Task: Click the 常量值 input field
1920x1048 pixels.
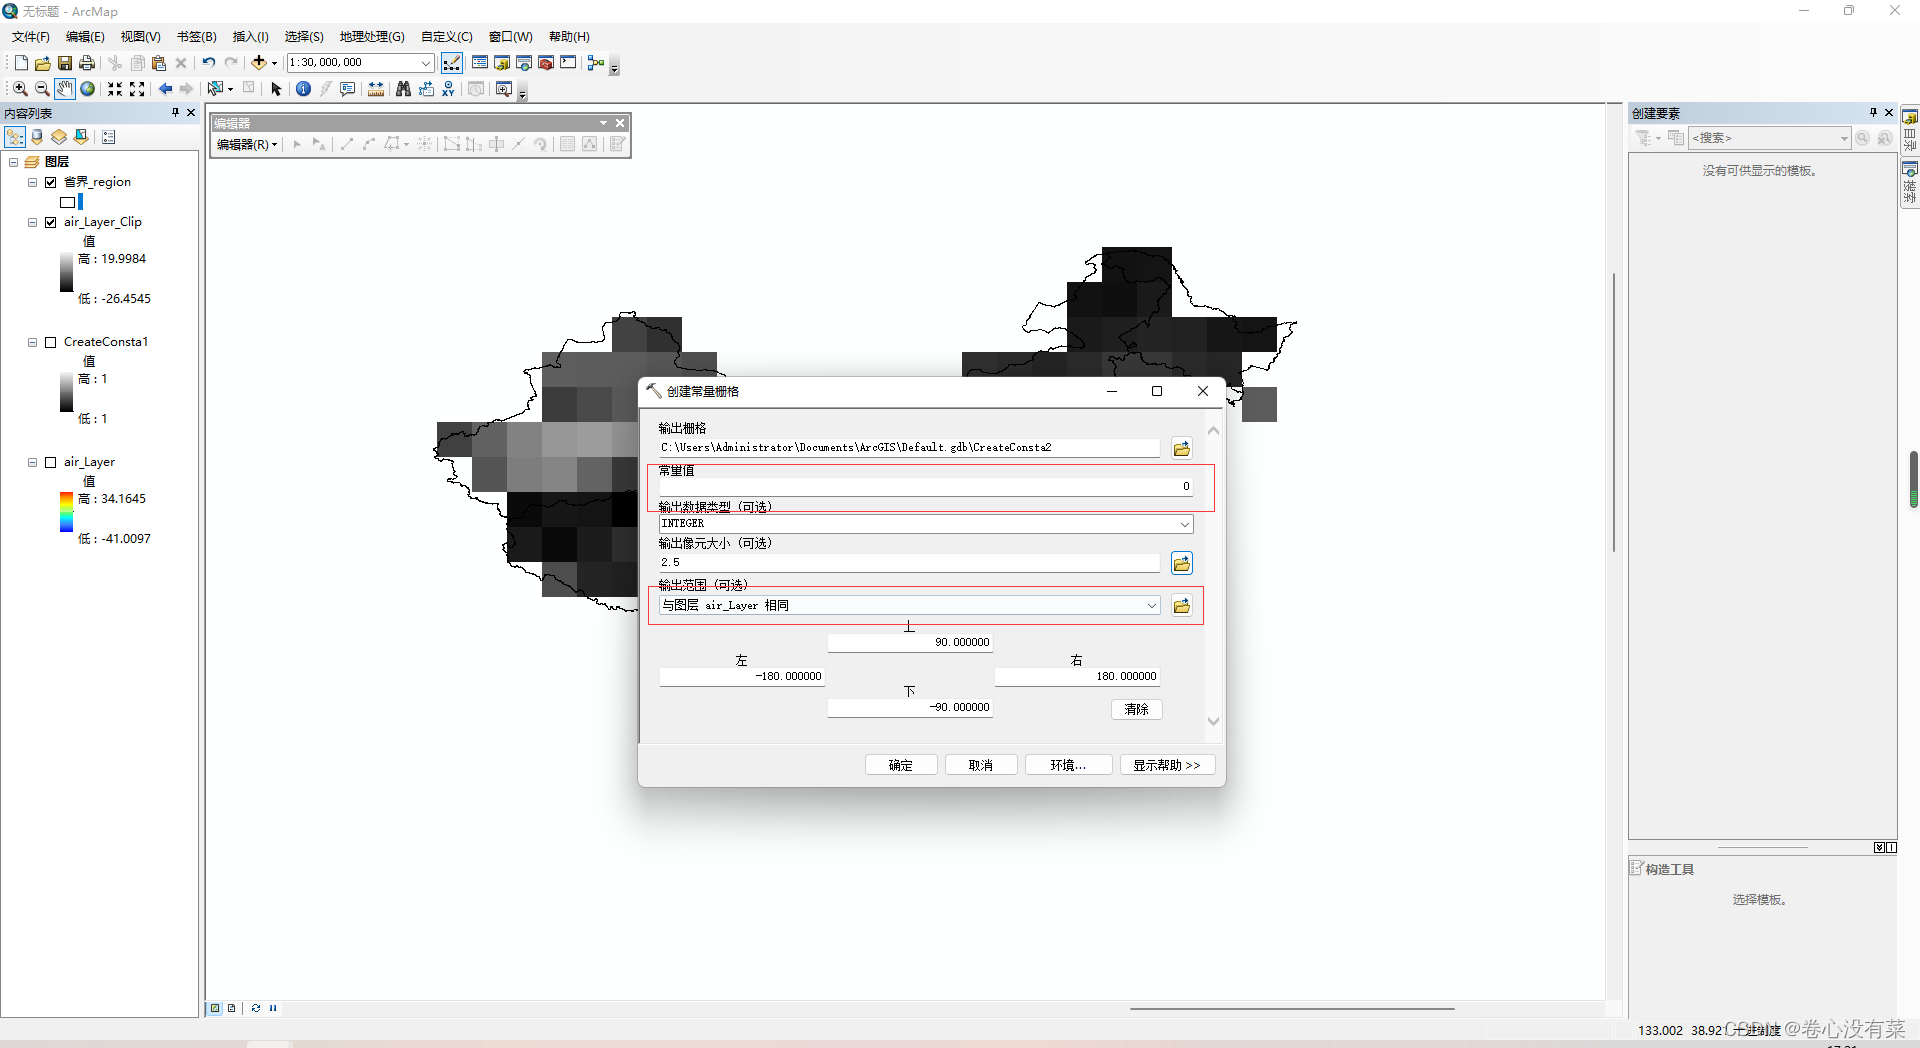Action: click(926, 487)
